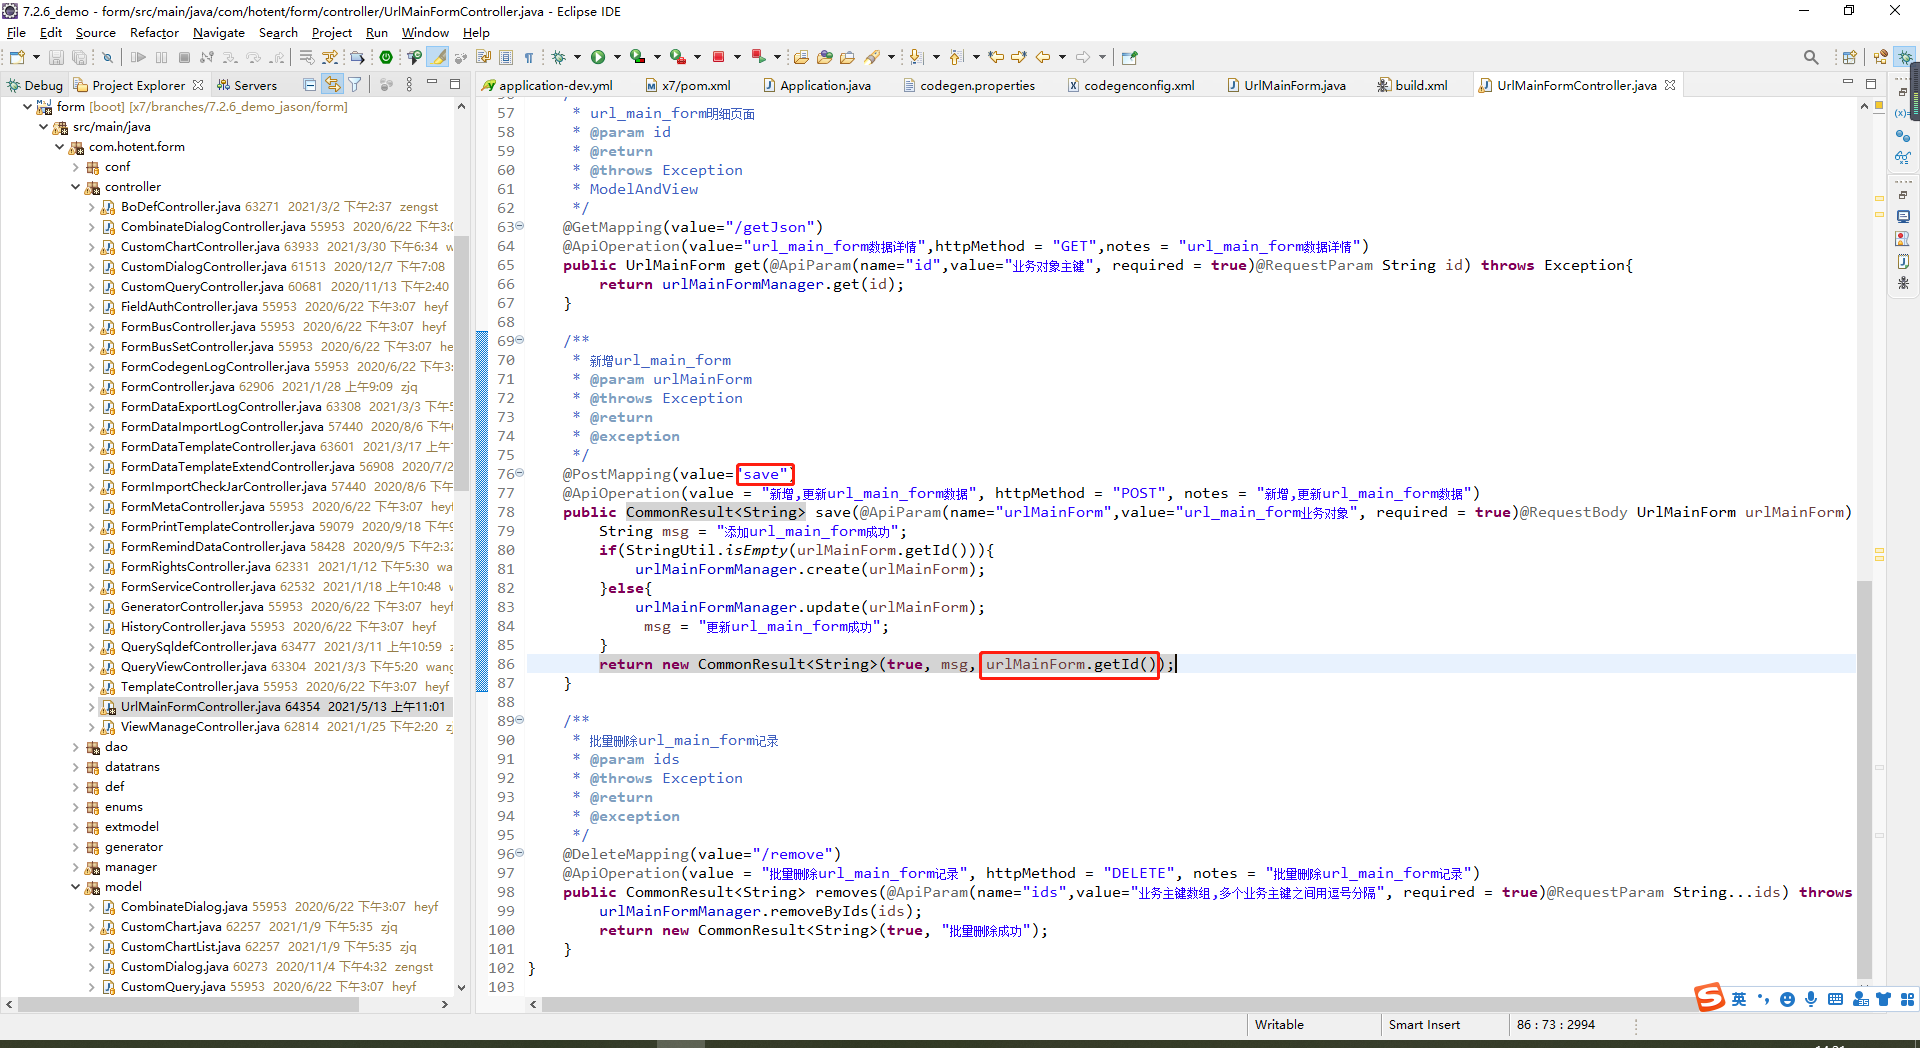Toggle Show Whitespace Characters pilcrow icon

tap(529, 58)
